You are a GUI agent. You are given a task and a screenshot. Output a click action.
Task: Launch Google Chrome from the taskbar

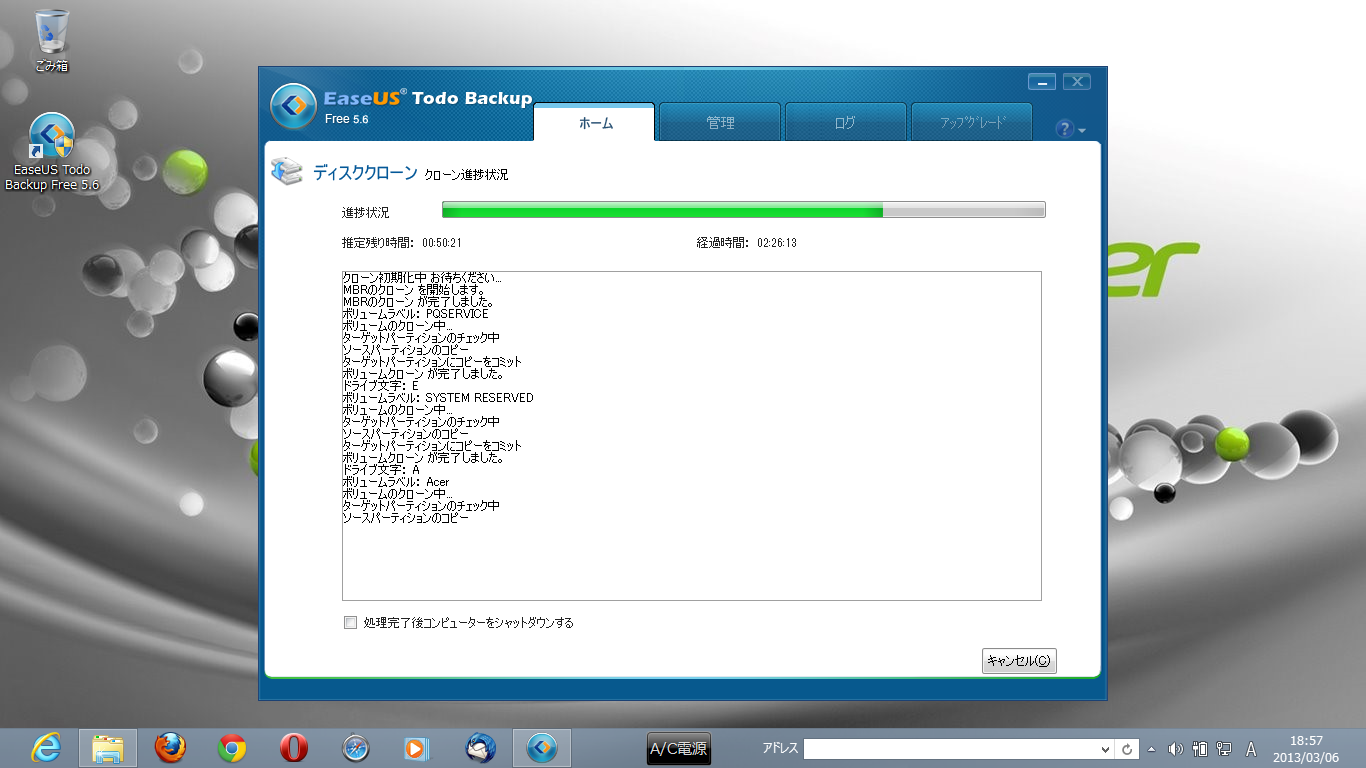click(x=232, y=748)
